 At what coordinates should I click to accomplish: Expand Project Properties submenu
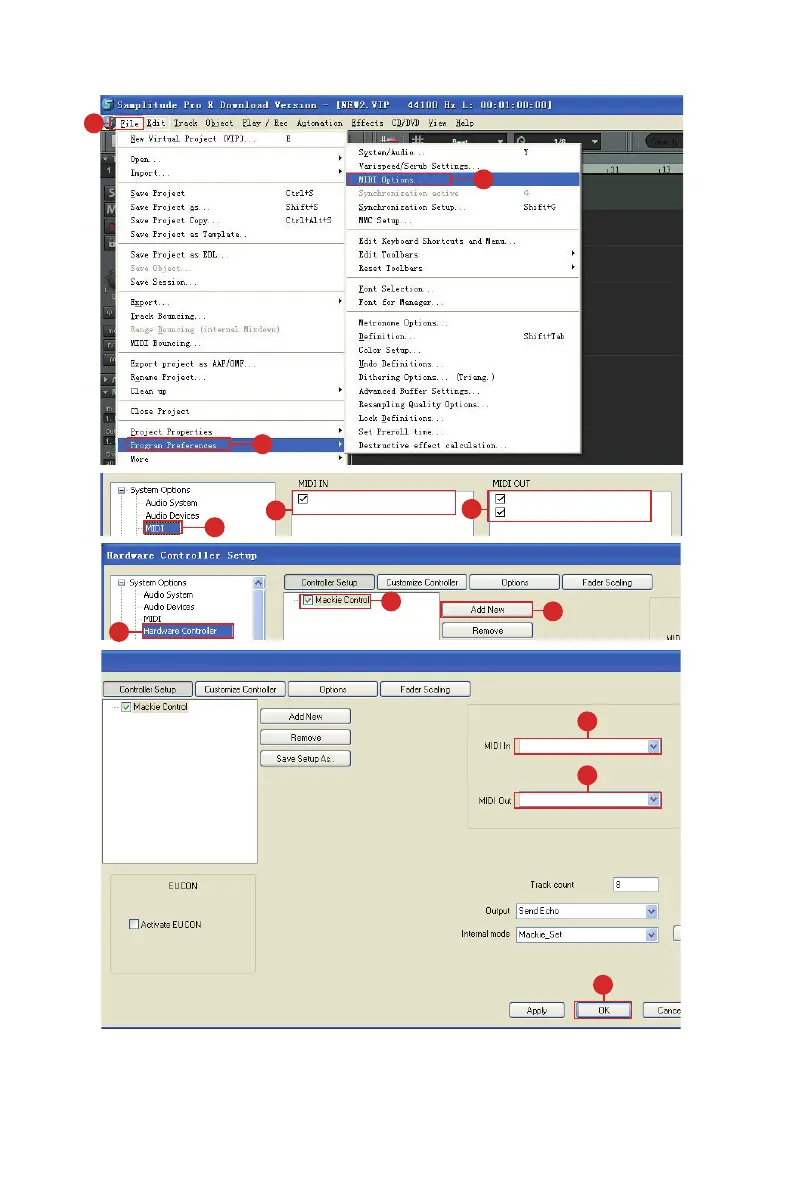[231, 432]
